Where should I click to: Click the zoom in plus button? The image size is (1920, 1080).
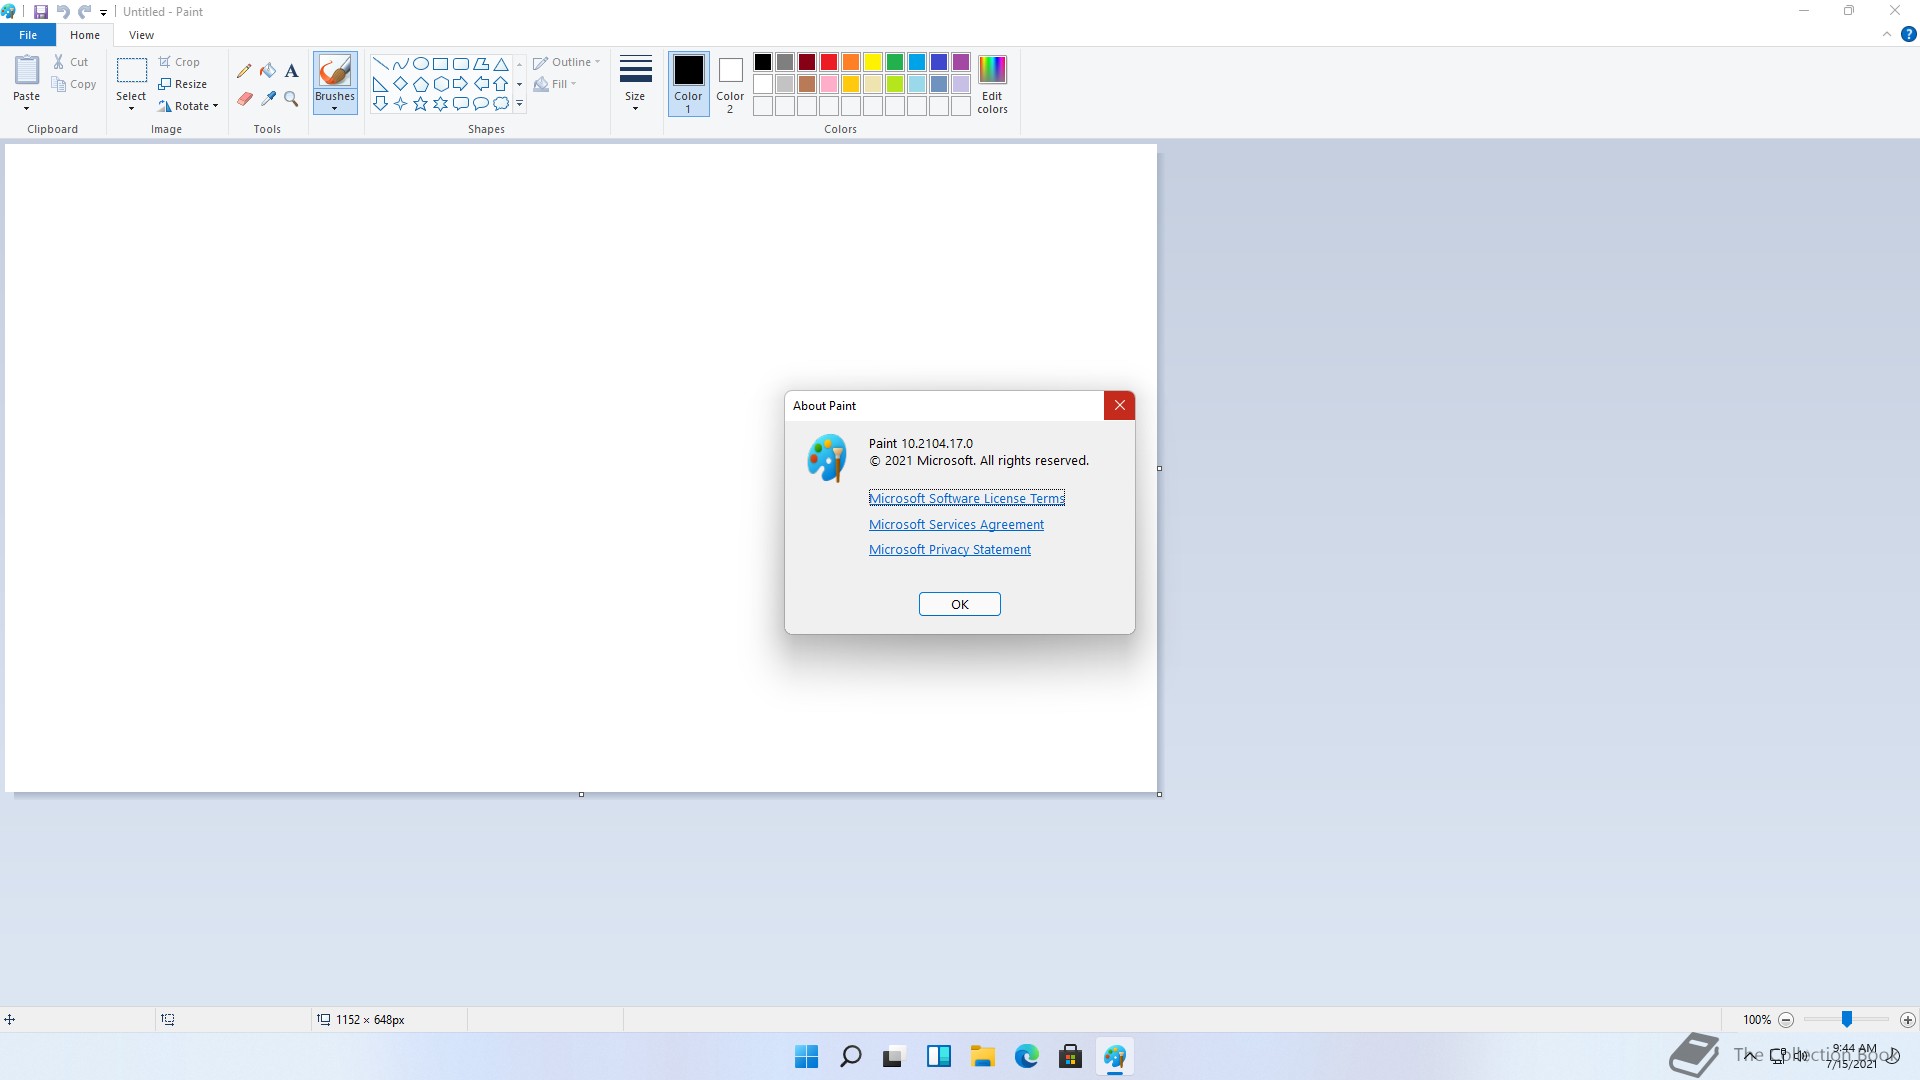(x=1907, y=1020)
